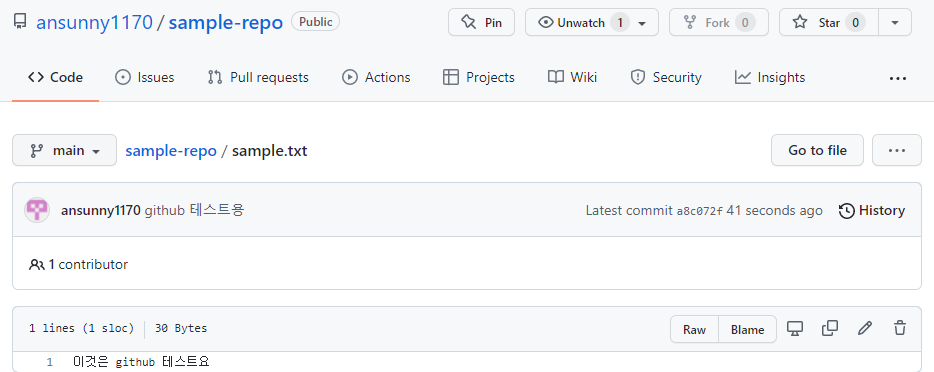Screen dimensions: 934x372
Task: Expand the Star lists dropdown arrow
Action: tap(895, 23)
